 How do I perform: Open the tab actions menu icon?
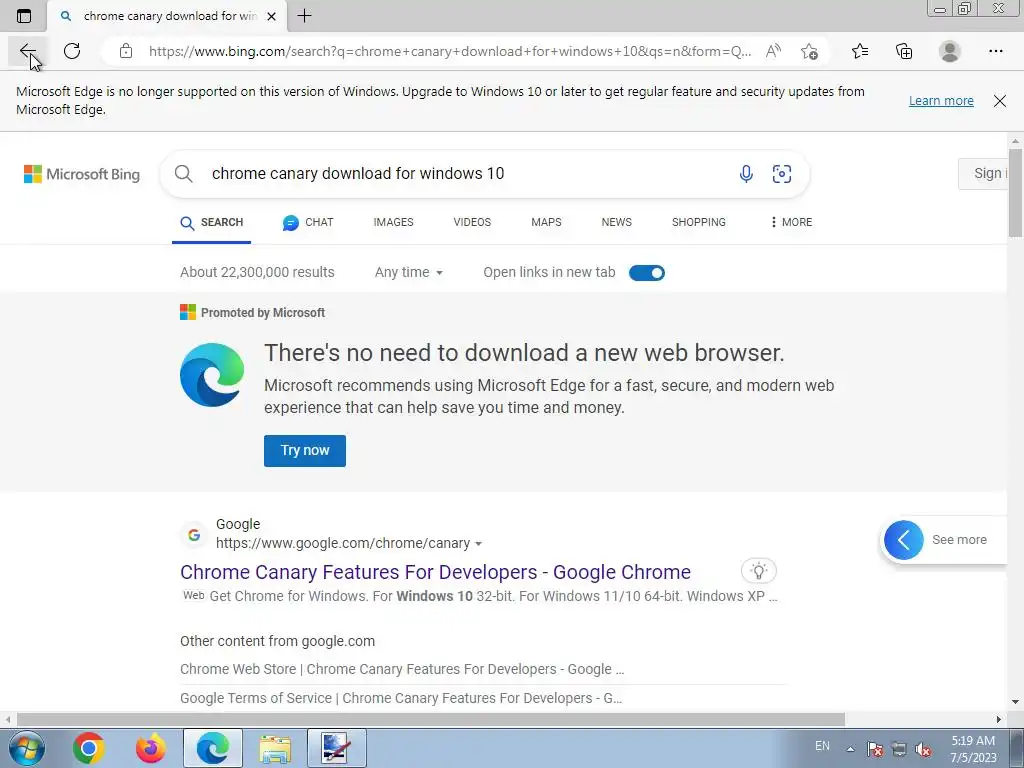click(x=24, y=16)
